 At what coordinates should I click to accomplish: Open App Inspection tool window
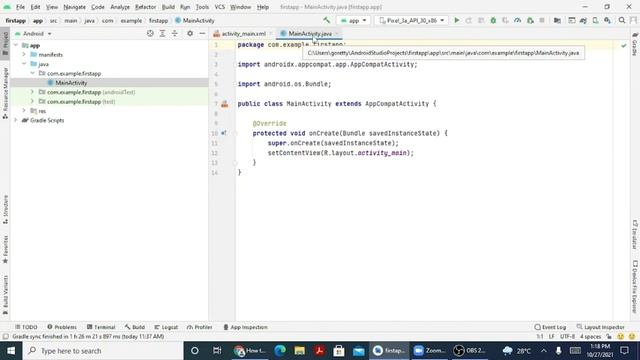(245, 327)
